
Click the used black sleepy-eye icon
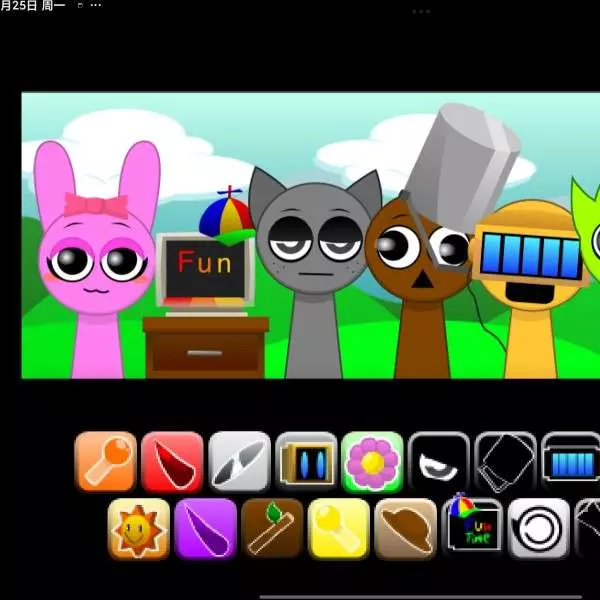click(439, 461)
